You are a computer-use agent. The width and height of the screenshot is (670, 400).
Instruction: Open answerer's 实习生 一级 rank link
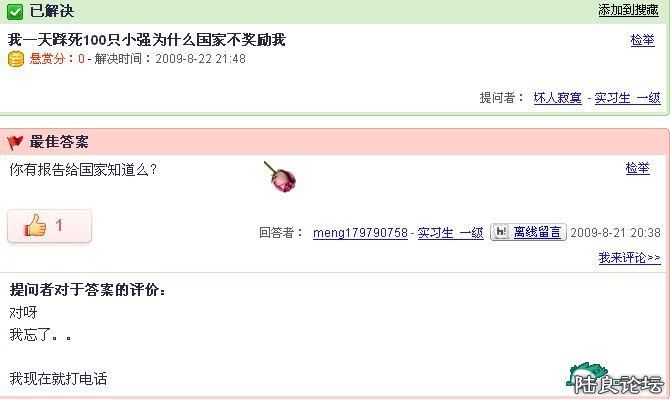pyautogui.click(x=450, y=233)
